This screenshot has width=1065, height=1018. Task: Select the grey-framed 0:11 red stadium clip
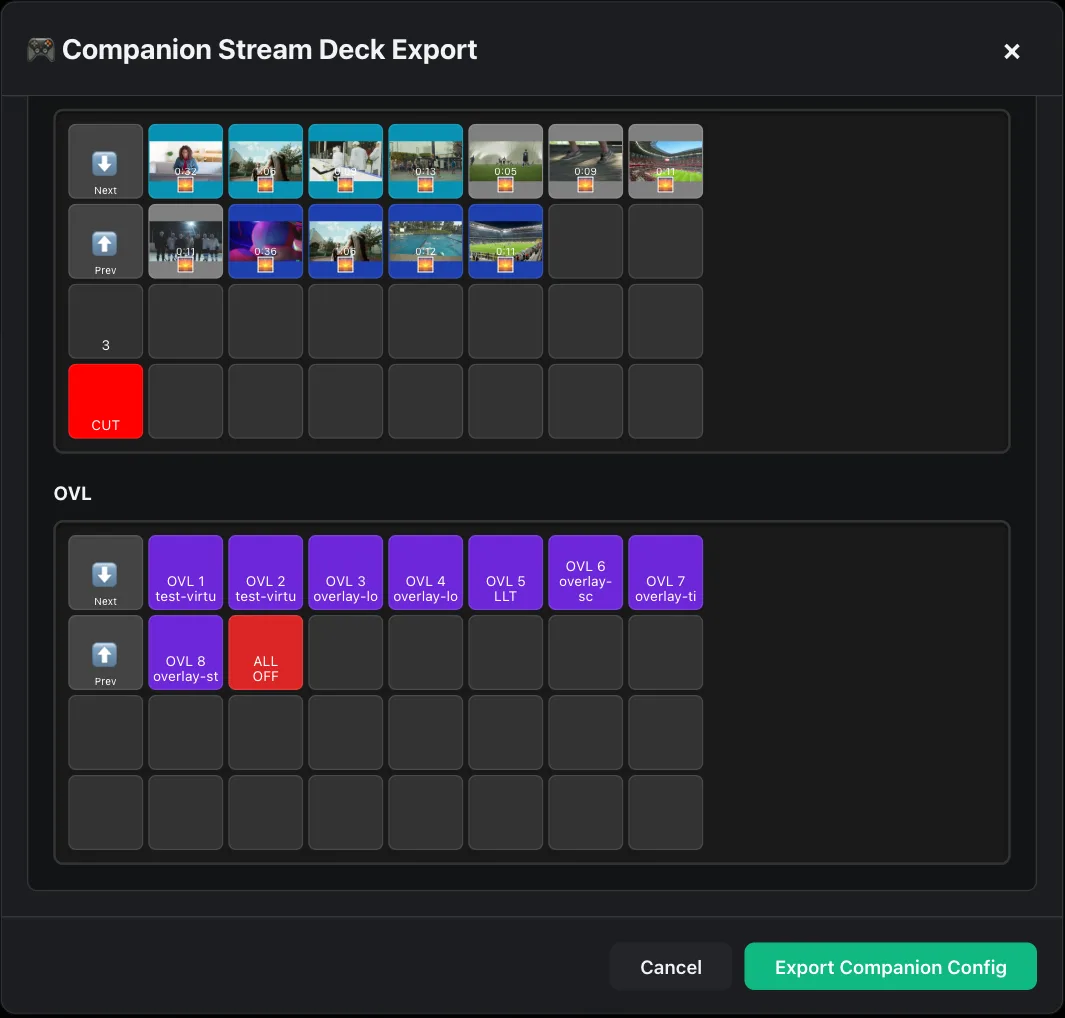(x=666, y=162)
